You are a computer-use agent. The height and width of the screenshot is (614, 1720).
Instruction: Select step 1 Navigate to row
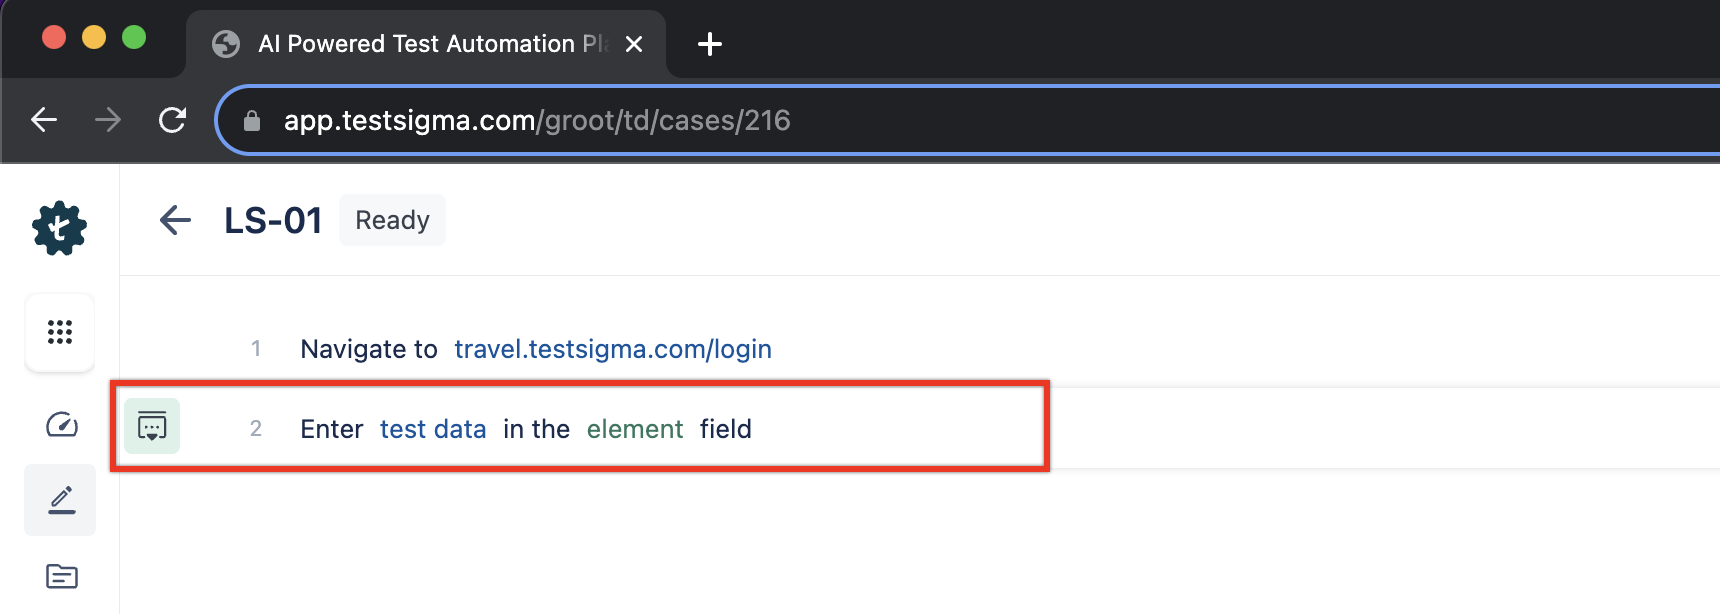[x=920, y=348]
